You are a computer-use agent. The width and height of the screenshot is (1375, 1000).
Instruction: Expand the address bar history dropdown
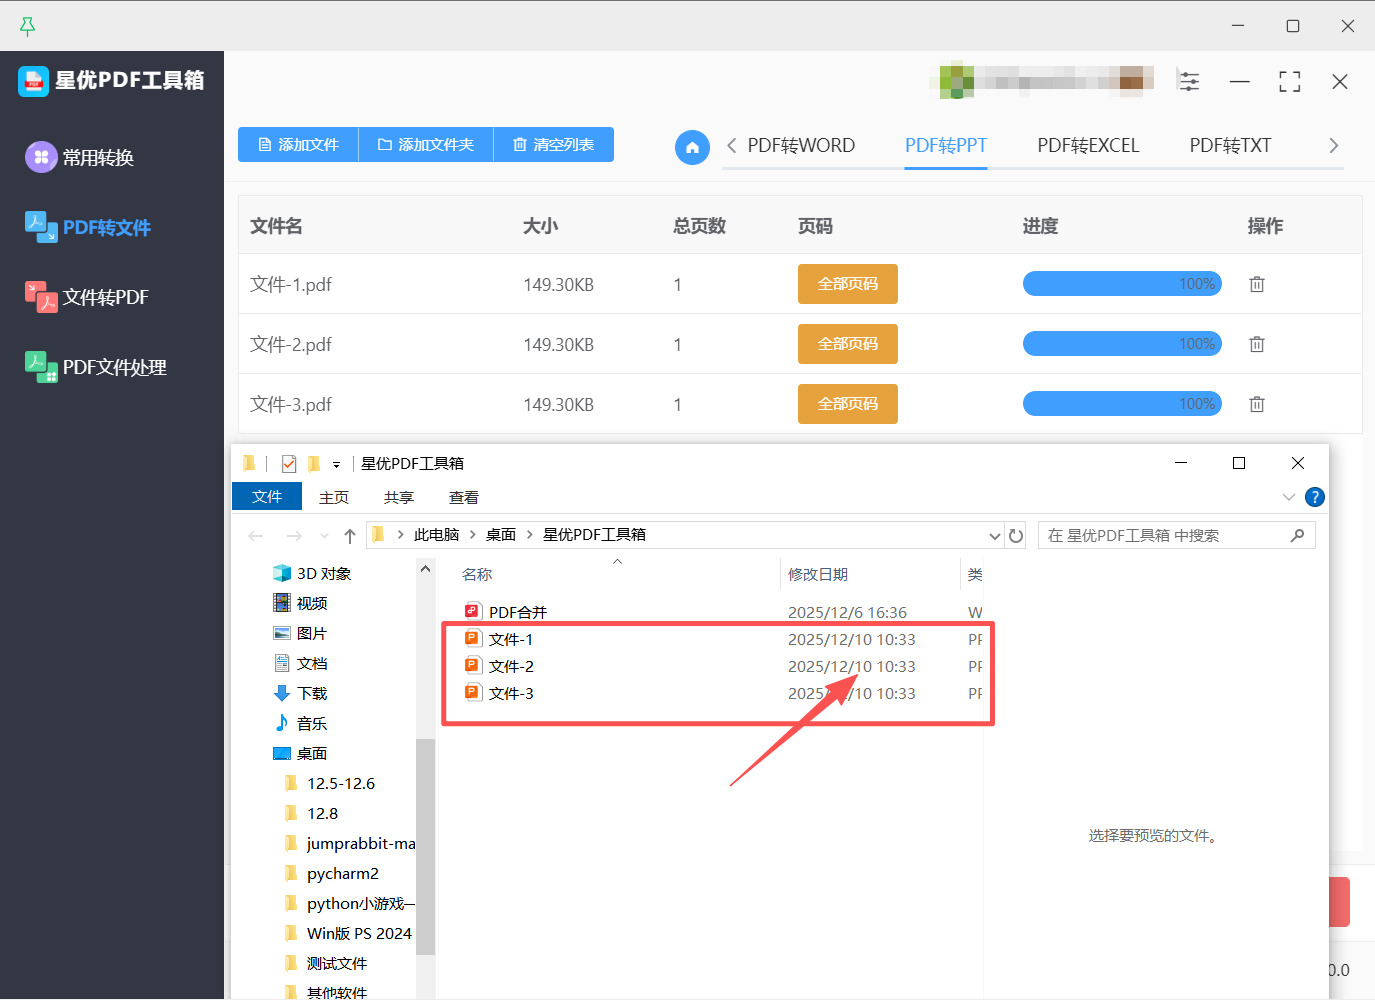coord(995,536)
